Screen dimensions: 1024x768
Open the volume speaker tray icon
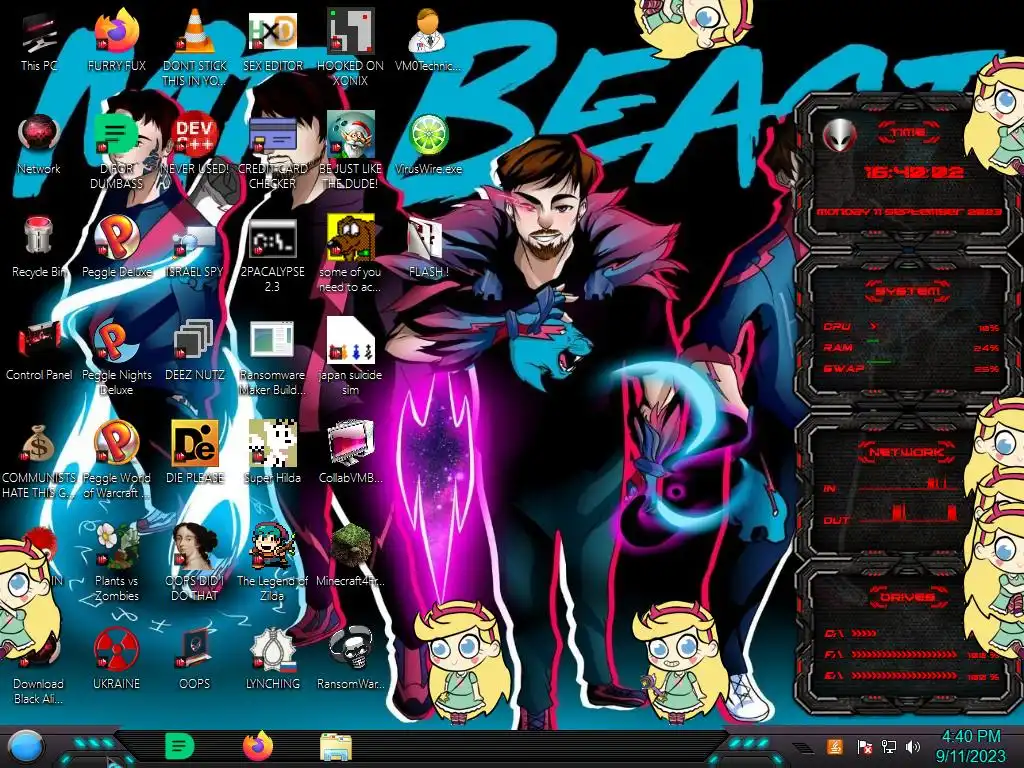pyautogui.click(x=913, y=747)
